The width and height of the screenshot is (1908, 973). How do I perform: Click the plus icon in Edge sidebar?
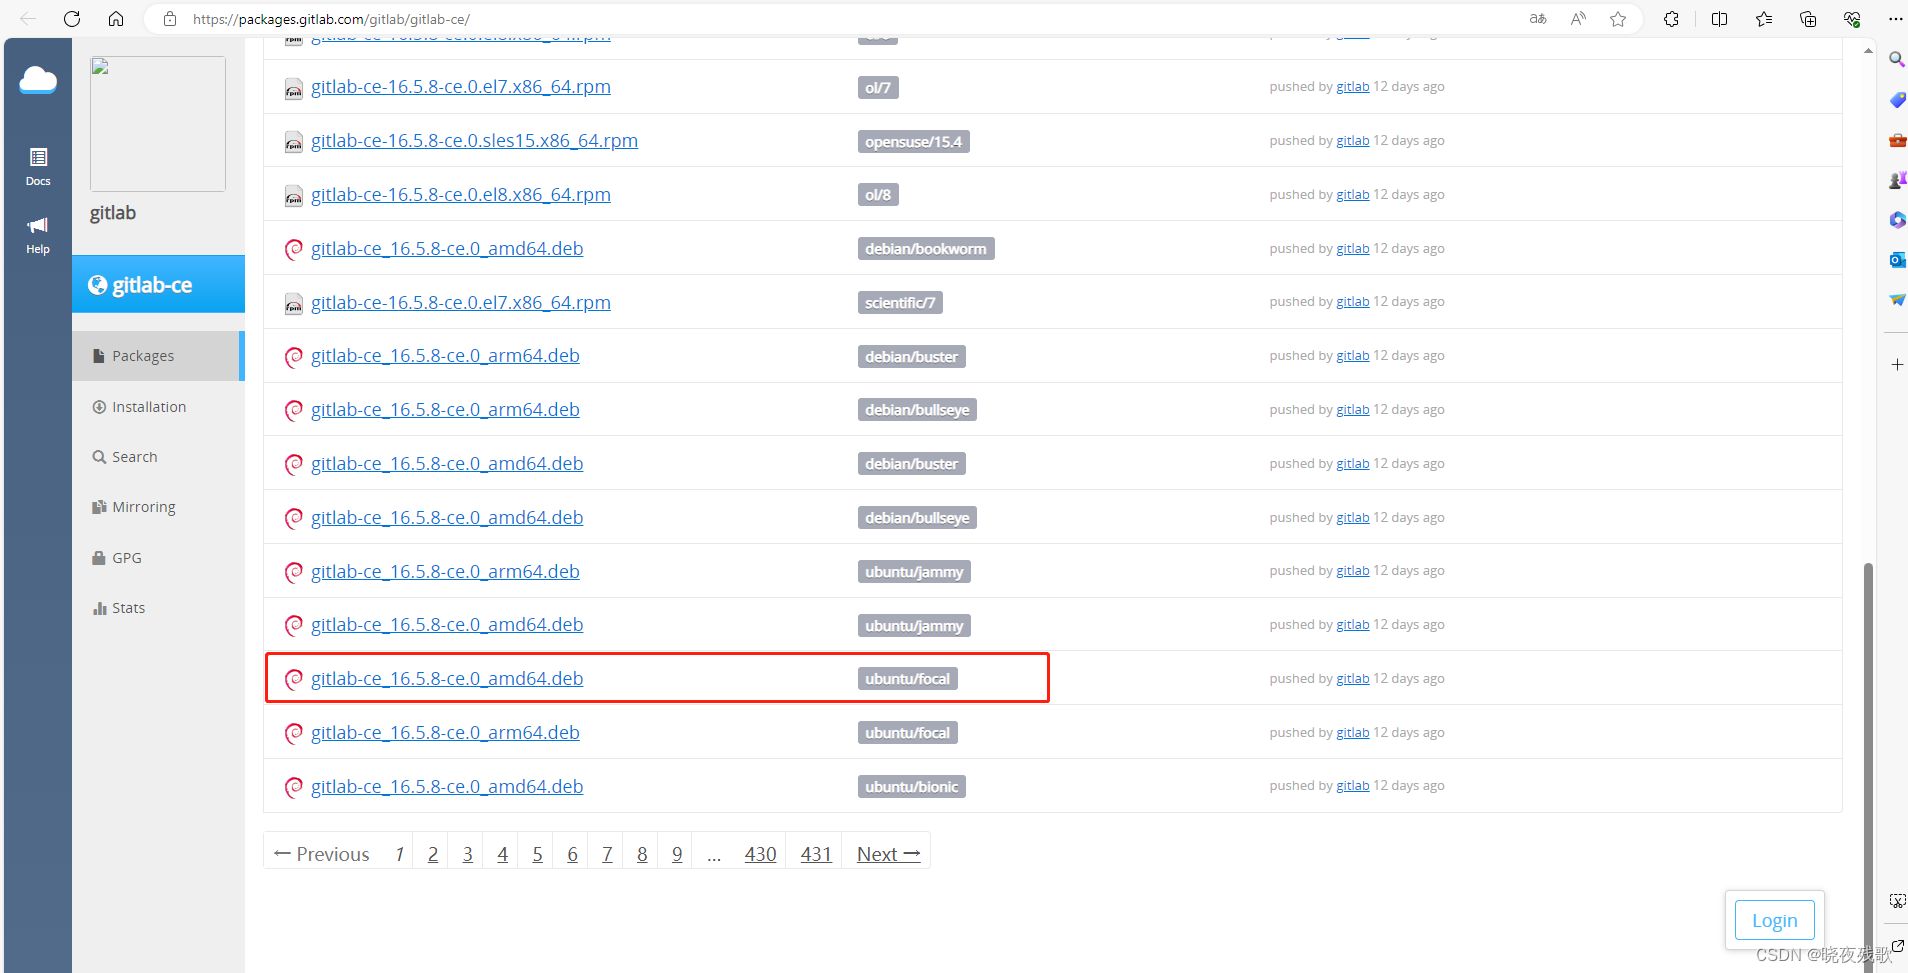[x=1897, y=365]
